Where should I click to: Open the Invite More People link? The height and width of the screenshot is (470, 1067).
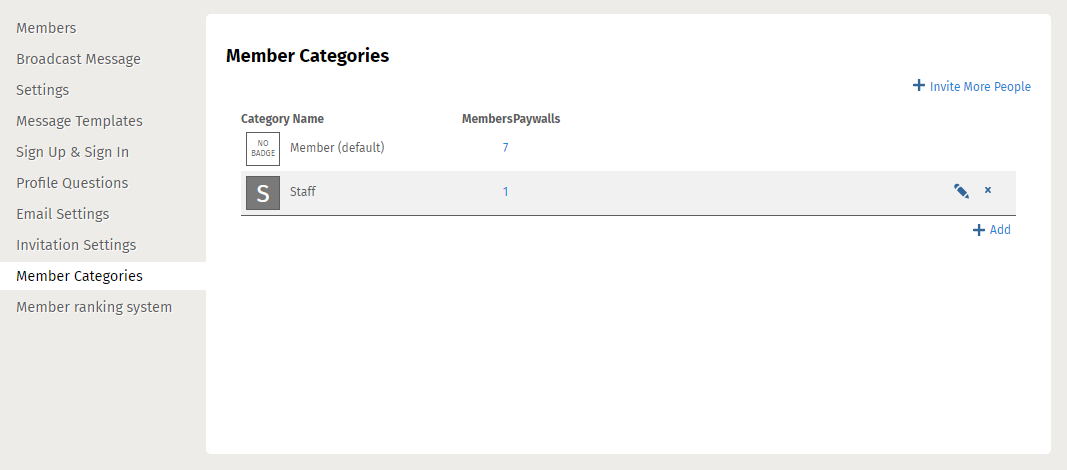(980, 86)
